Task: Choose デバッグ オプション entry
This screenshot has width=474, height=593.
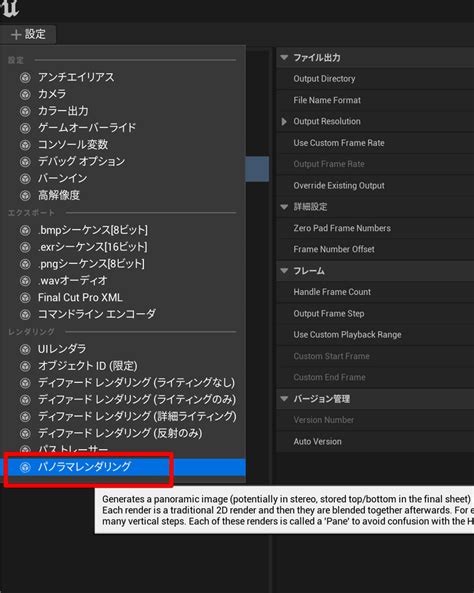Action: point(81,161)
